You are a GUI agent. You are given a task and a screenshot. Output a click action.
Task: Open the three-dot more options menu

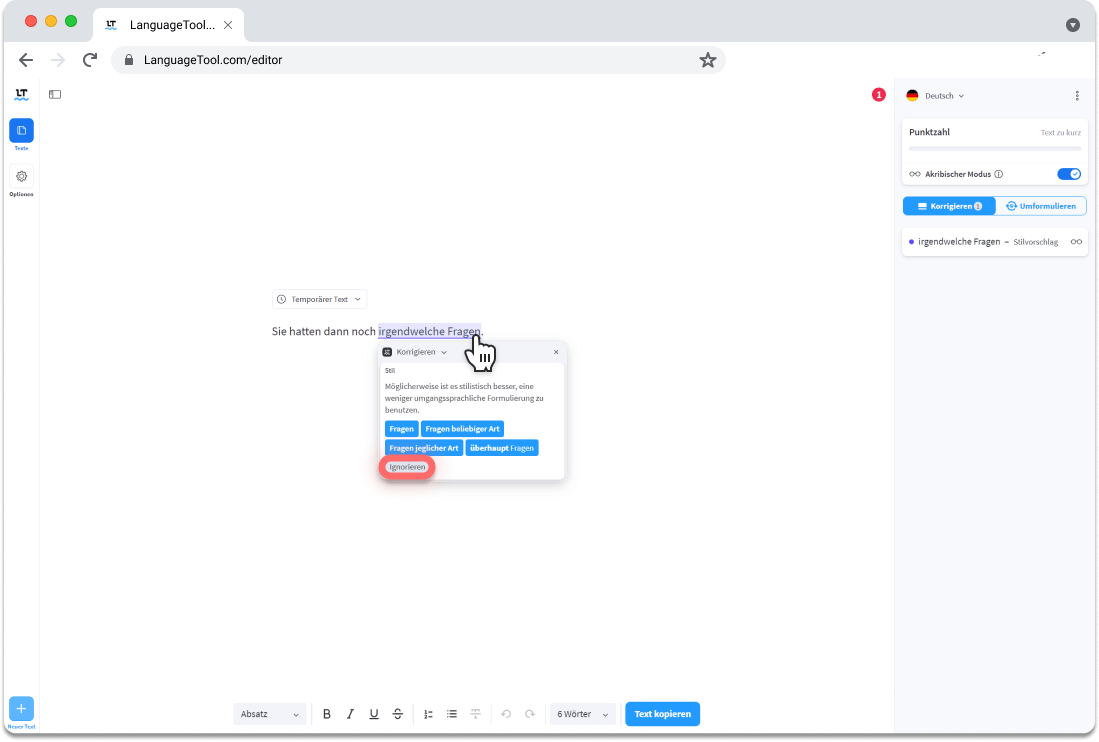tap(1077, 96)
